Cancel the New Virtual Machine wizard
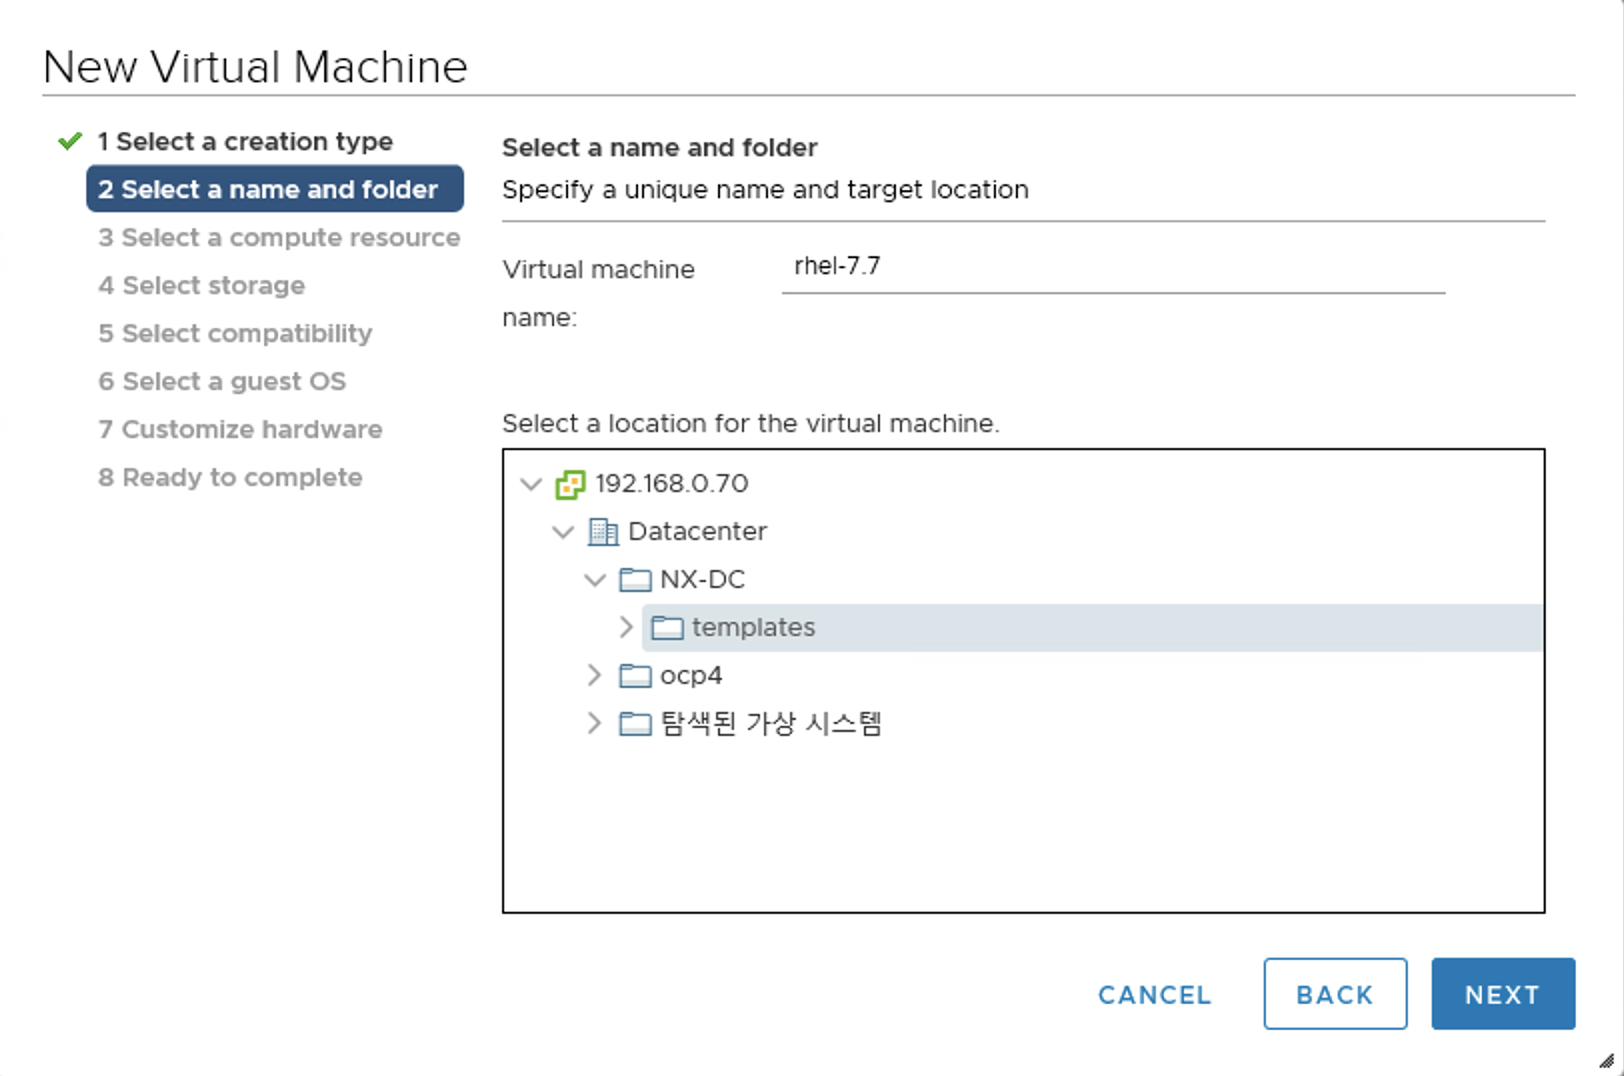1624x1076 pixels. pyautogui.click(x=1155, y=995)
